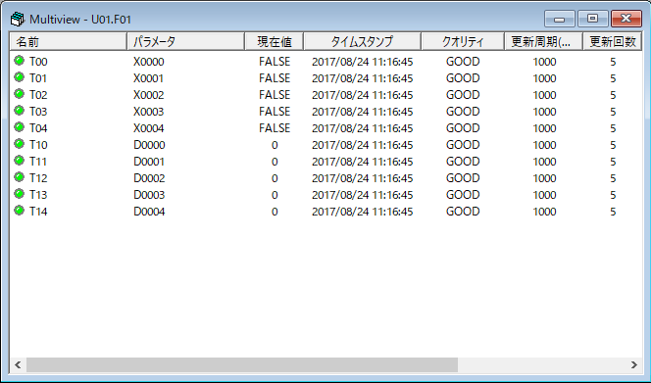
Task: Click the current value 0 for D0000
Action: pyautogui.click(x=274, y=145)
